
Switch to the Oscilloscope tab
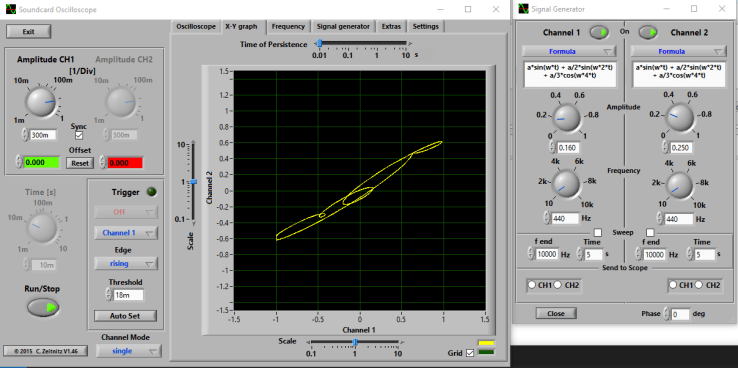[x=196, y=26]
